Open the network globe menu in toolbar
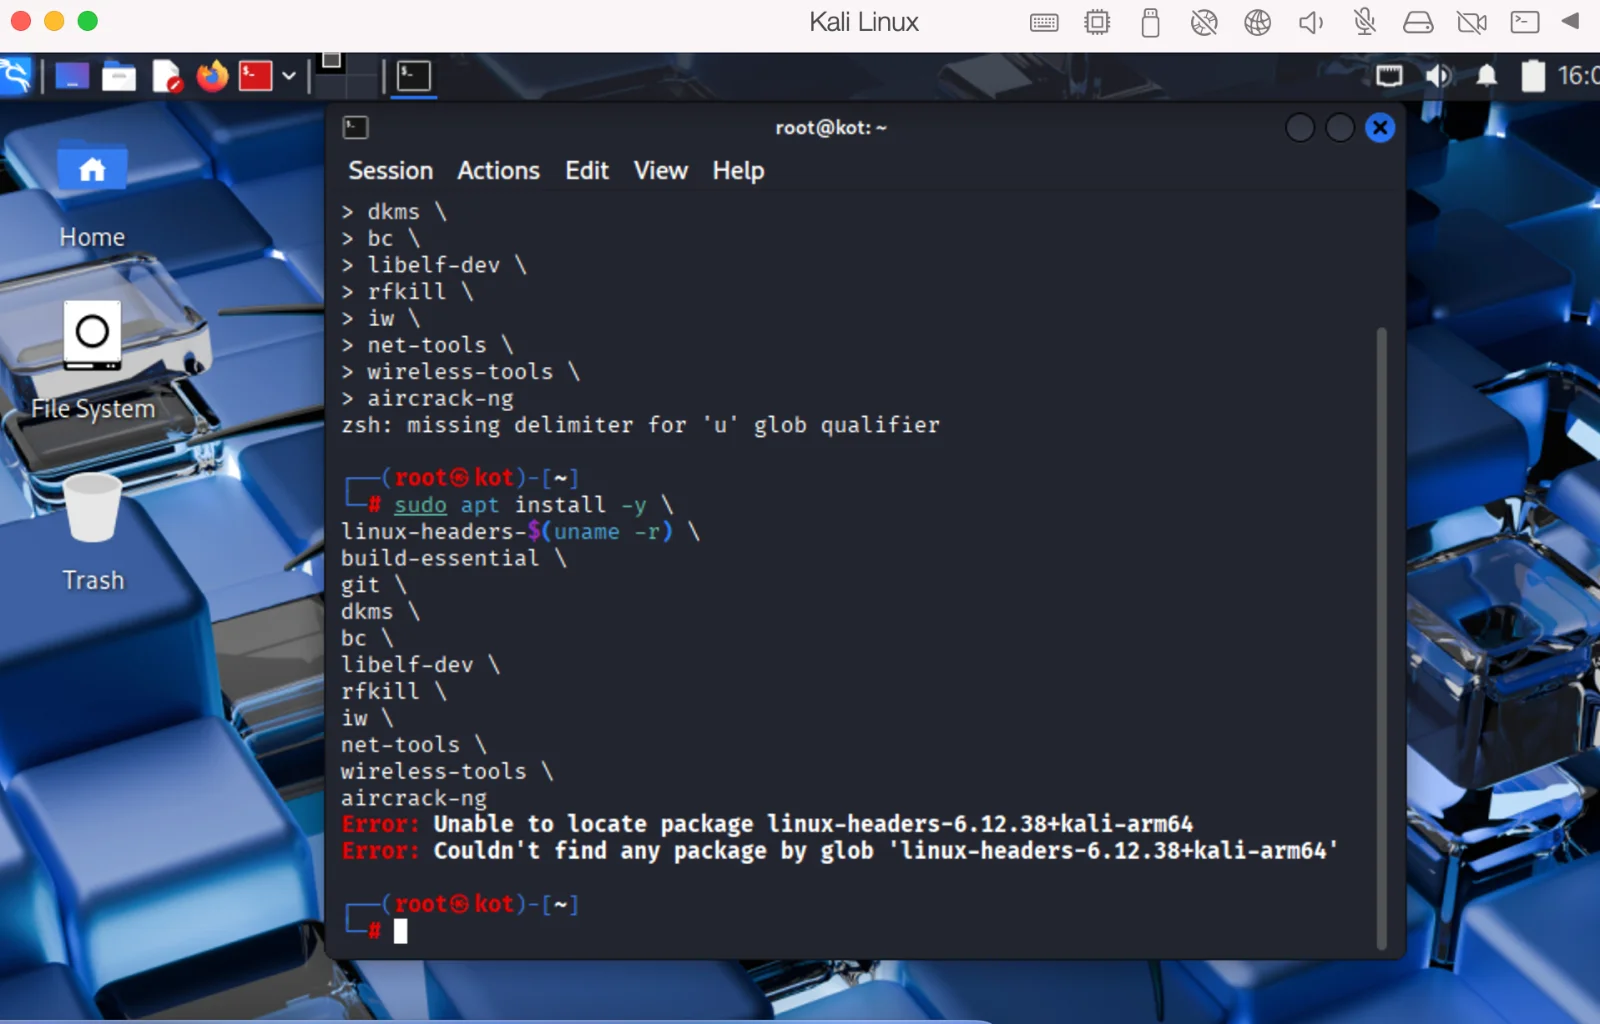Image resolution: width=1600 pixels, height=1024 pixels. click(x=1257, y=22)
